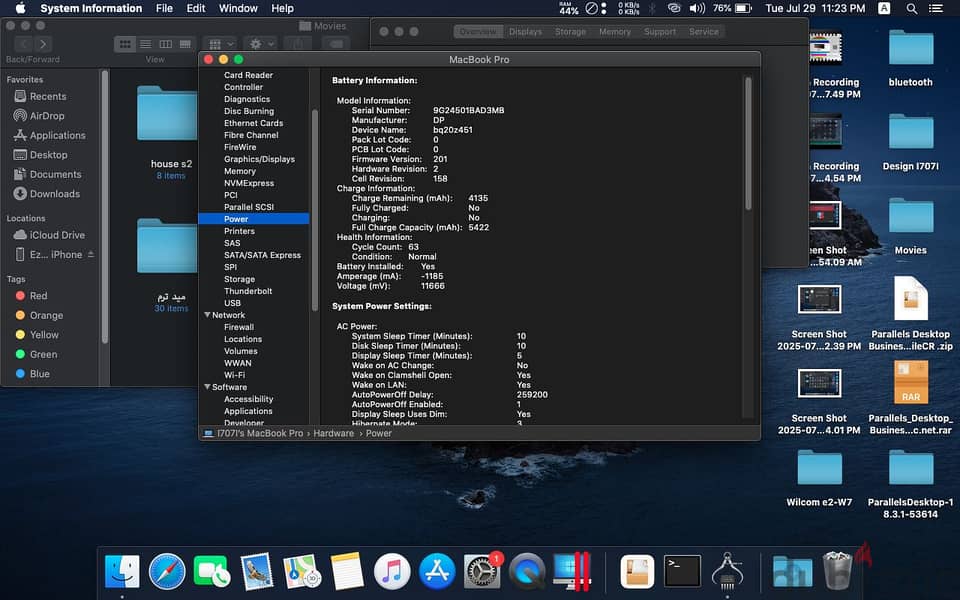Click the volume icon in menu bar
The width and height of the screenshot is (960, 600).
pyautogui.click(x=697, y=9)
